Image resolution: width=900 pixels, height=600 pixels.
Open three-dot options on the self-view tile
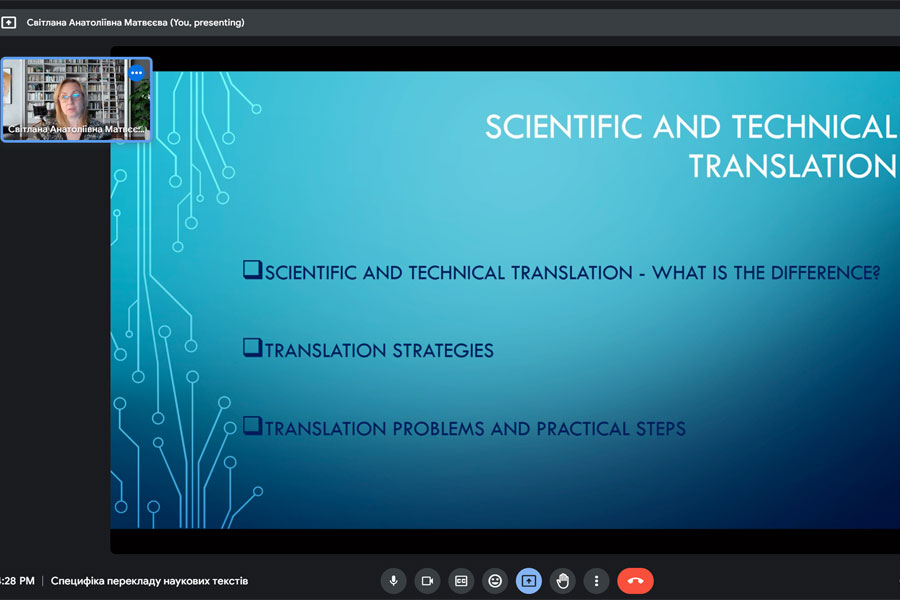(137, 73)
